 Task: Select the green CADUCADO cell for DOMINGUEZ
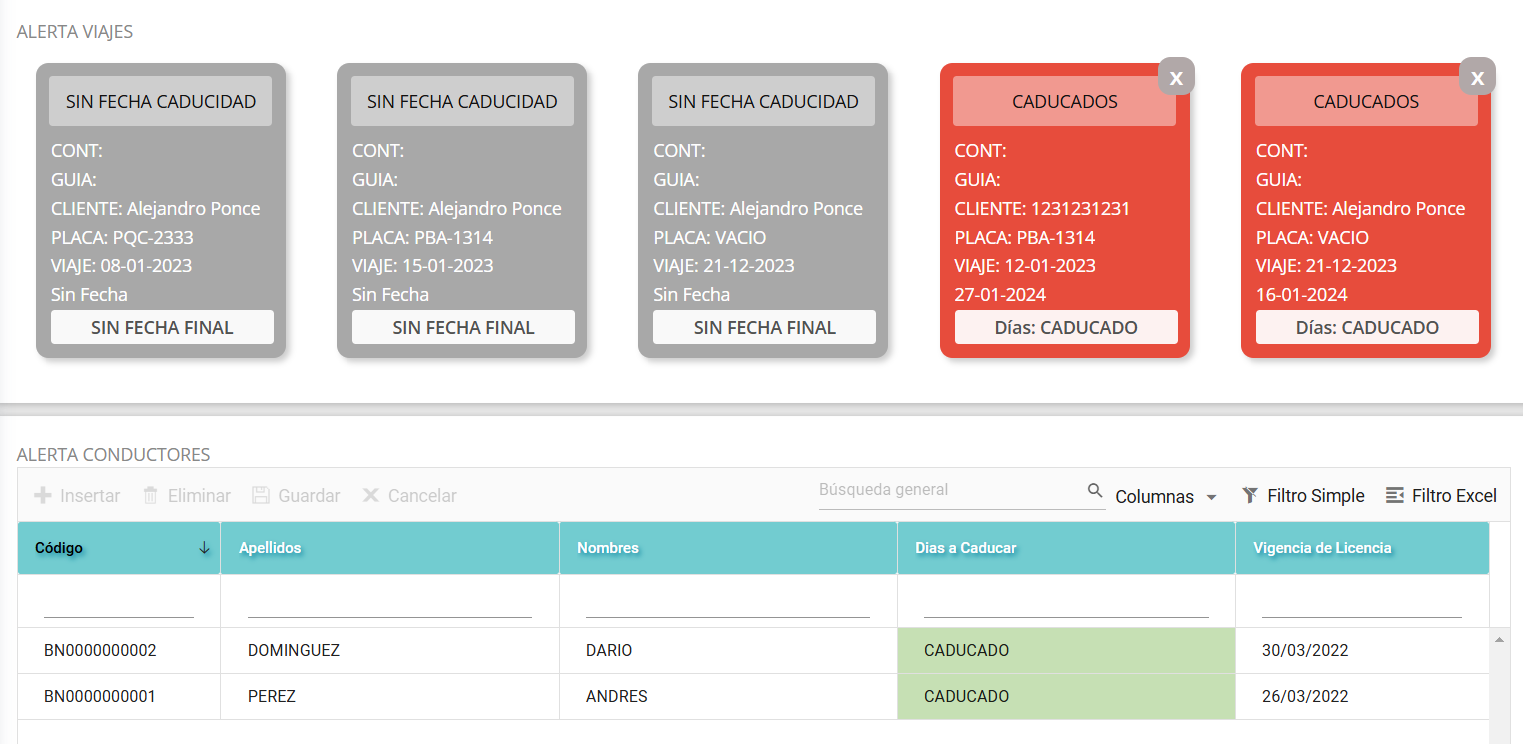(x=1066, y=651)
